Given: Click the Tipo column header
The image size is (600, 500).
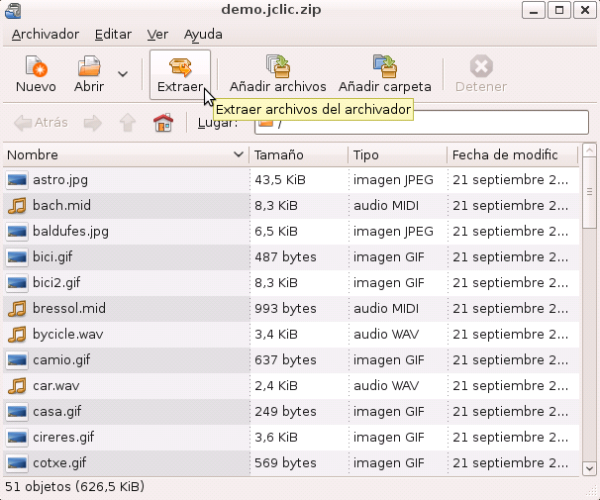Looking at the screenshot, I should (x=395, y=155).
